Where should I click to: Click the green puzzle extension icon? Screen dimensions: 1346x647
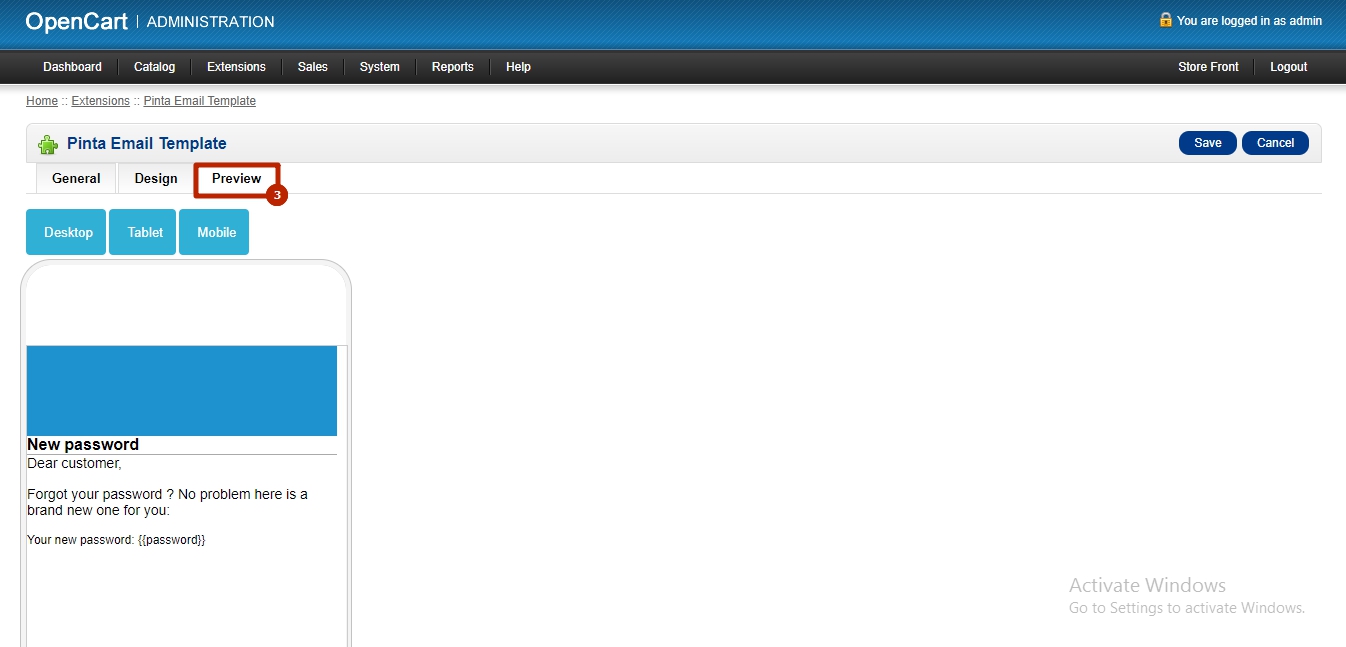(x=48, y=144)
